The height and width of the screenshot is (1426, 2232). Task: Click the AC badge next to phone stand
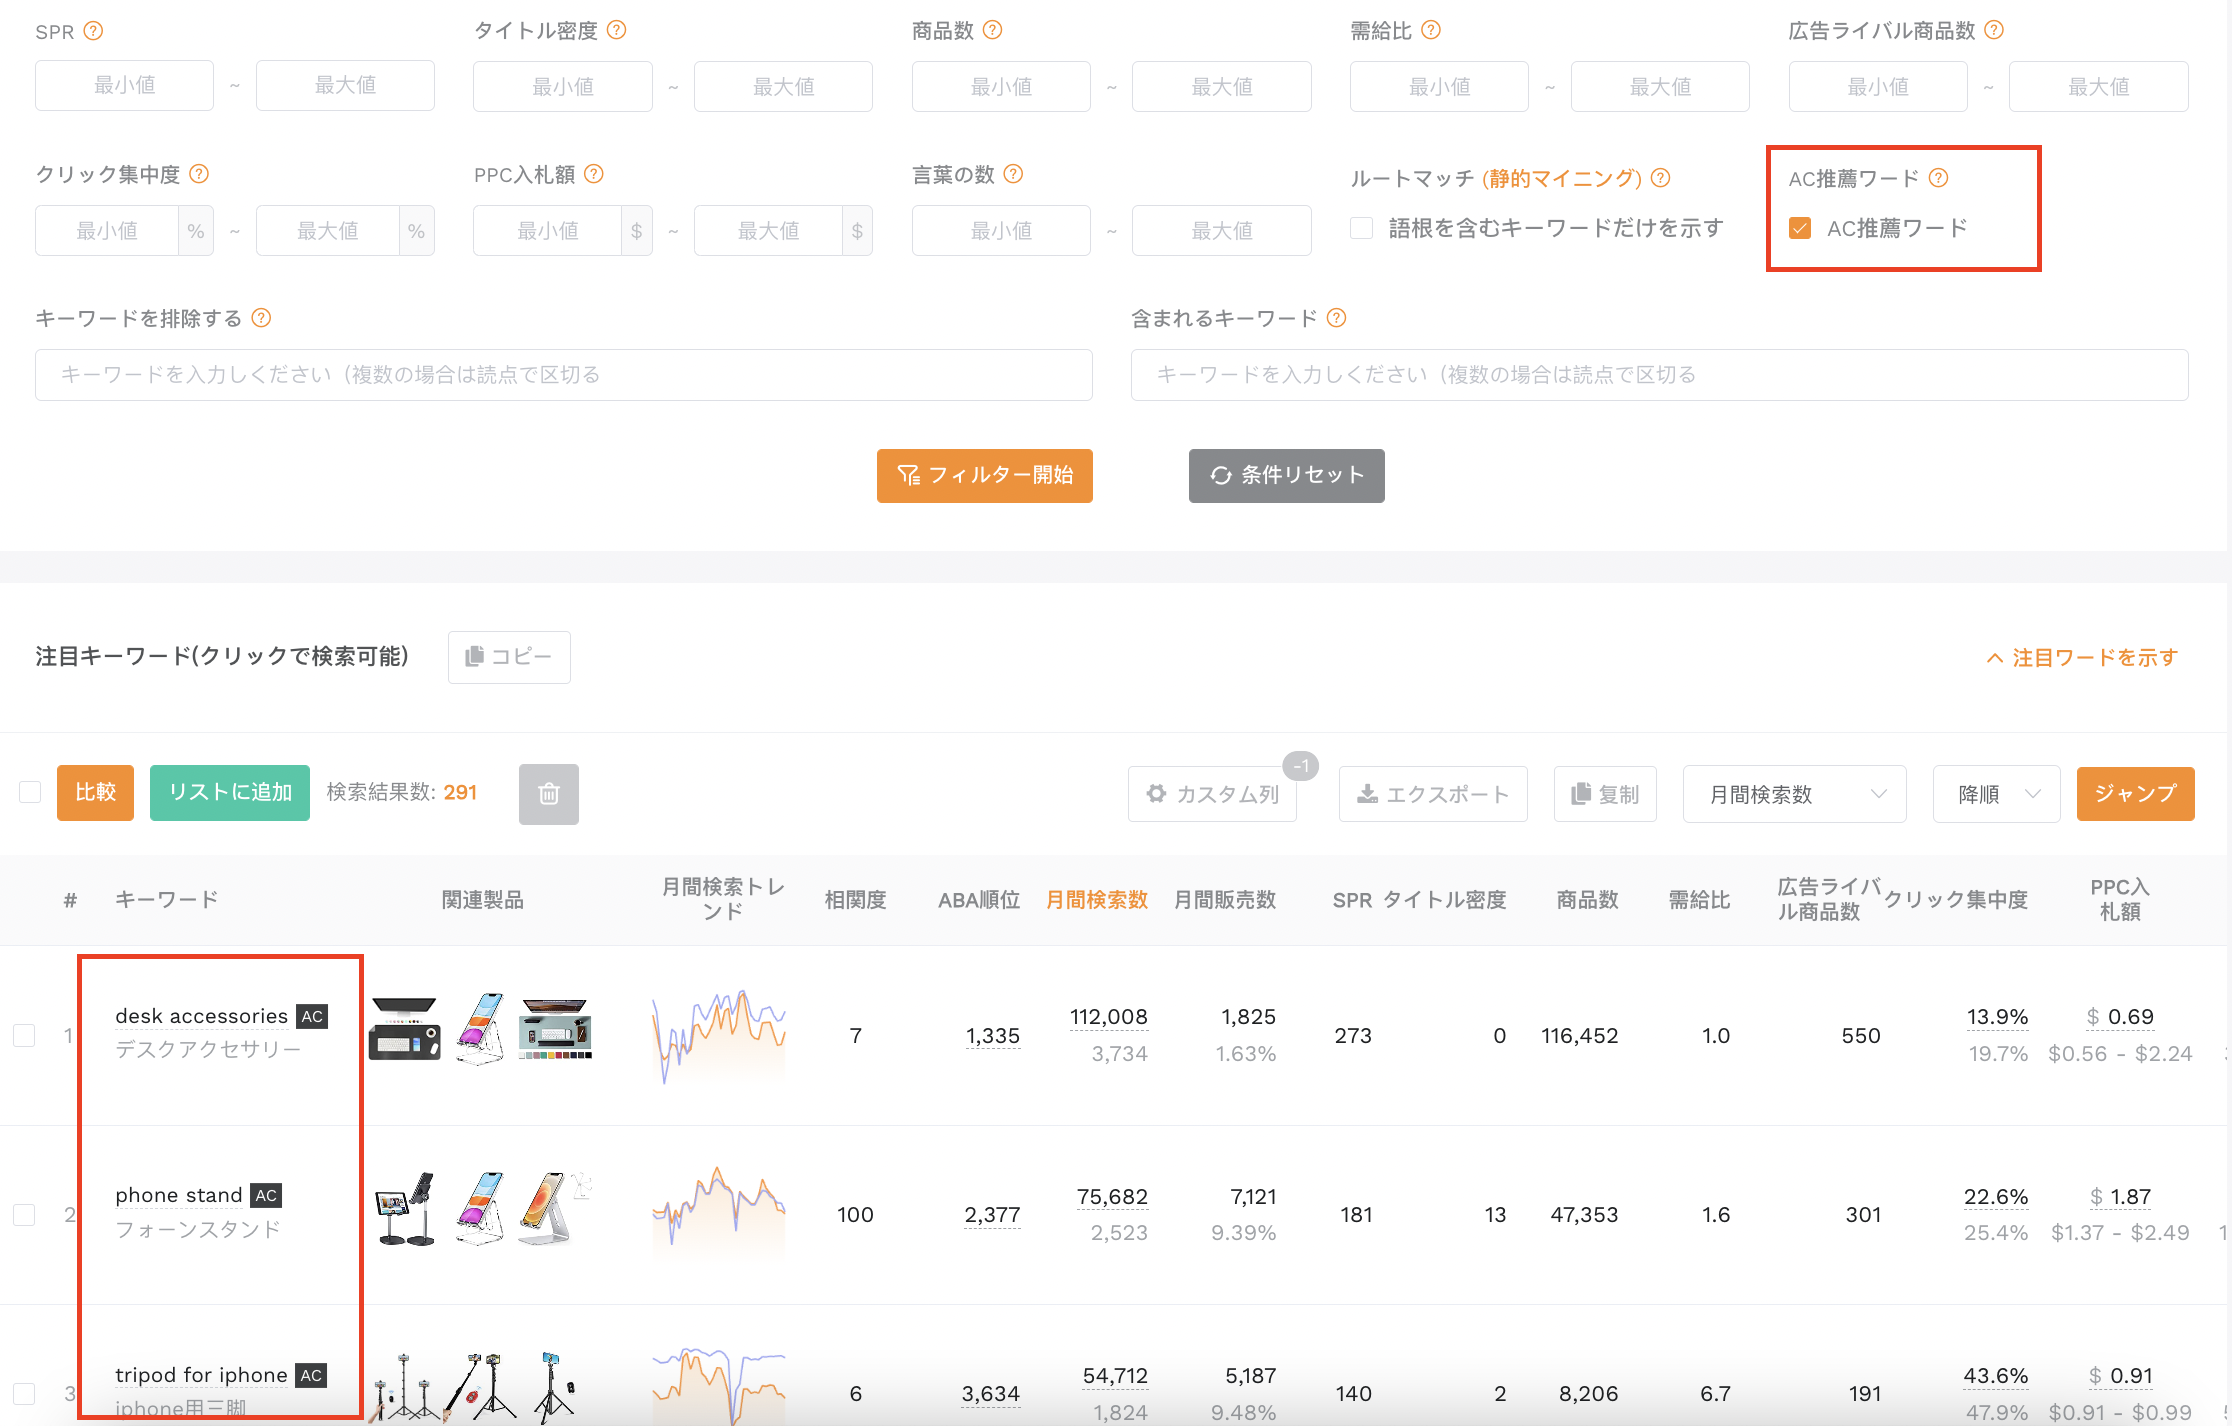pos(266,1195)
